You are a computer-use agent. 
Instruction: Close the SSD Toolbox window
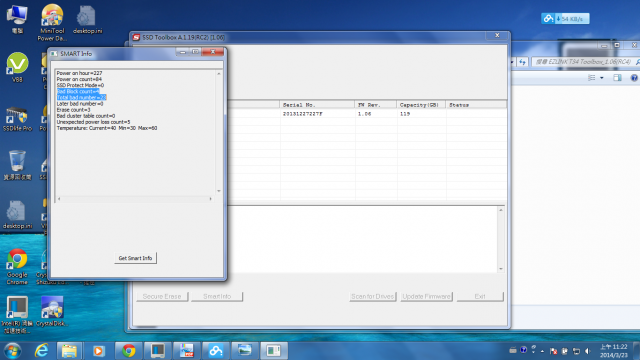497,36
